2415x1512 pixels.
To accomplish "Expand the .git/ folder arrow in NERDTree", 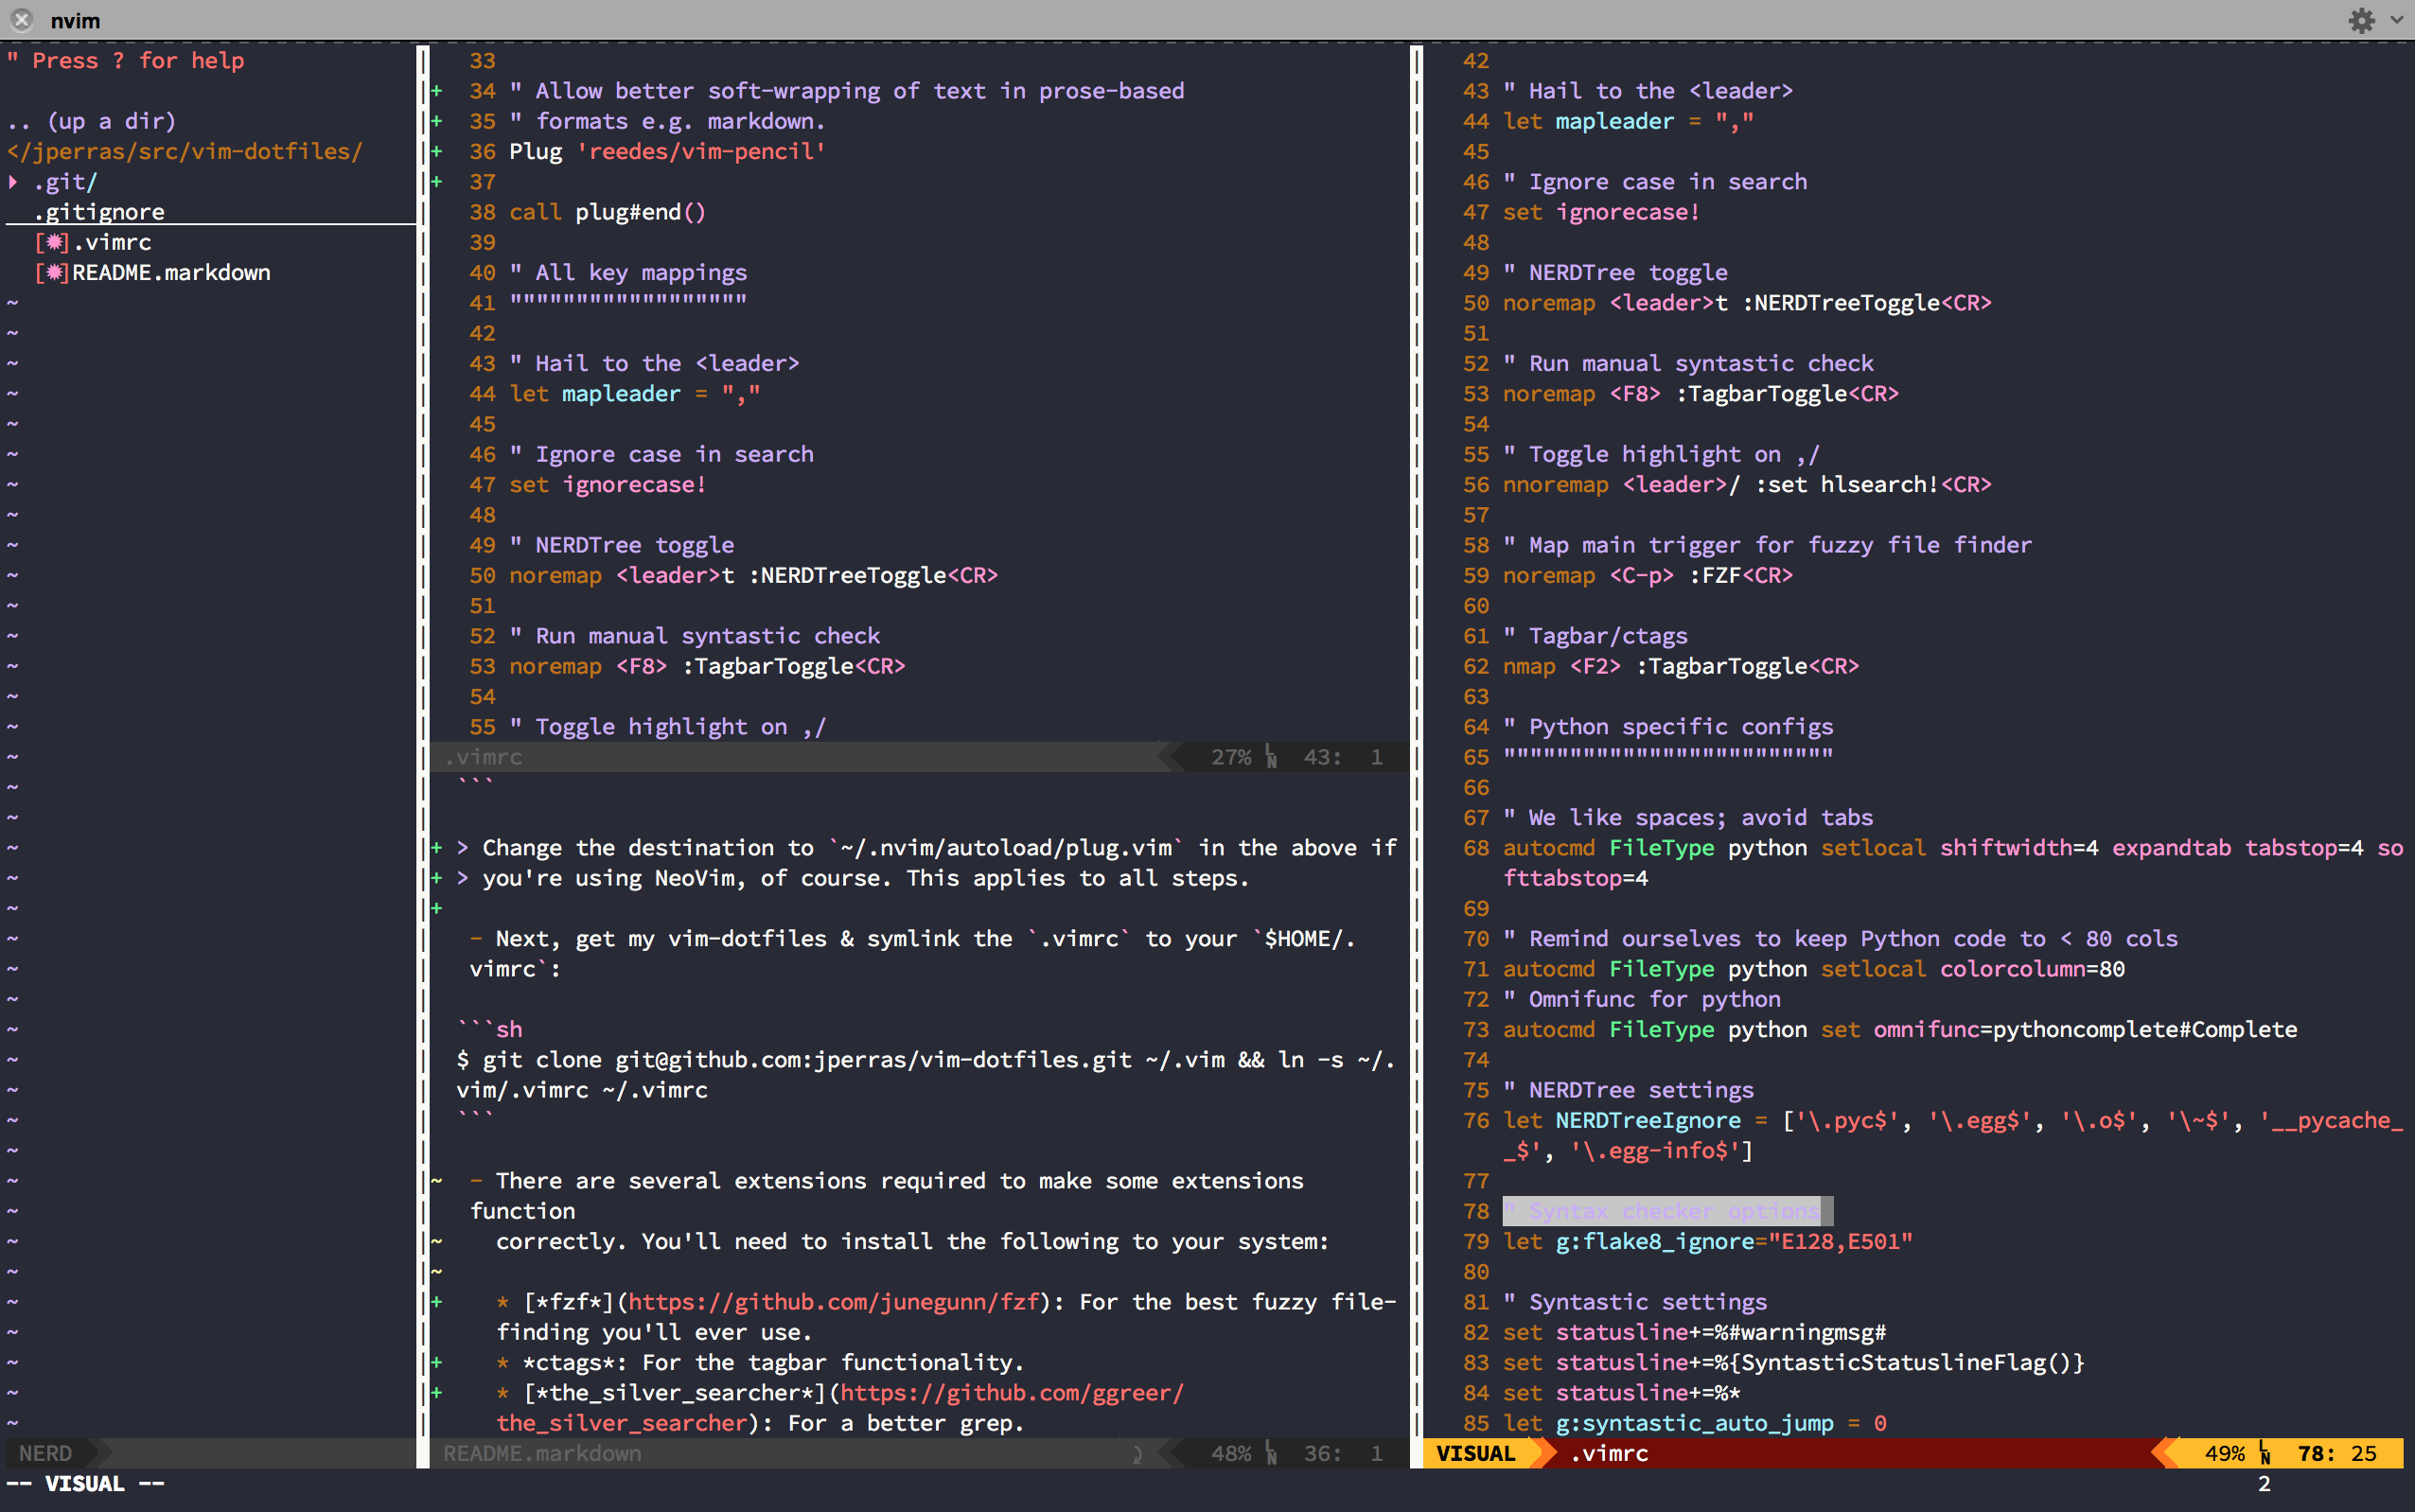I will [13, 182].
